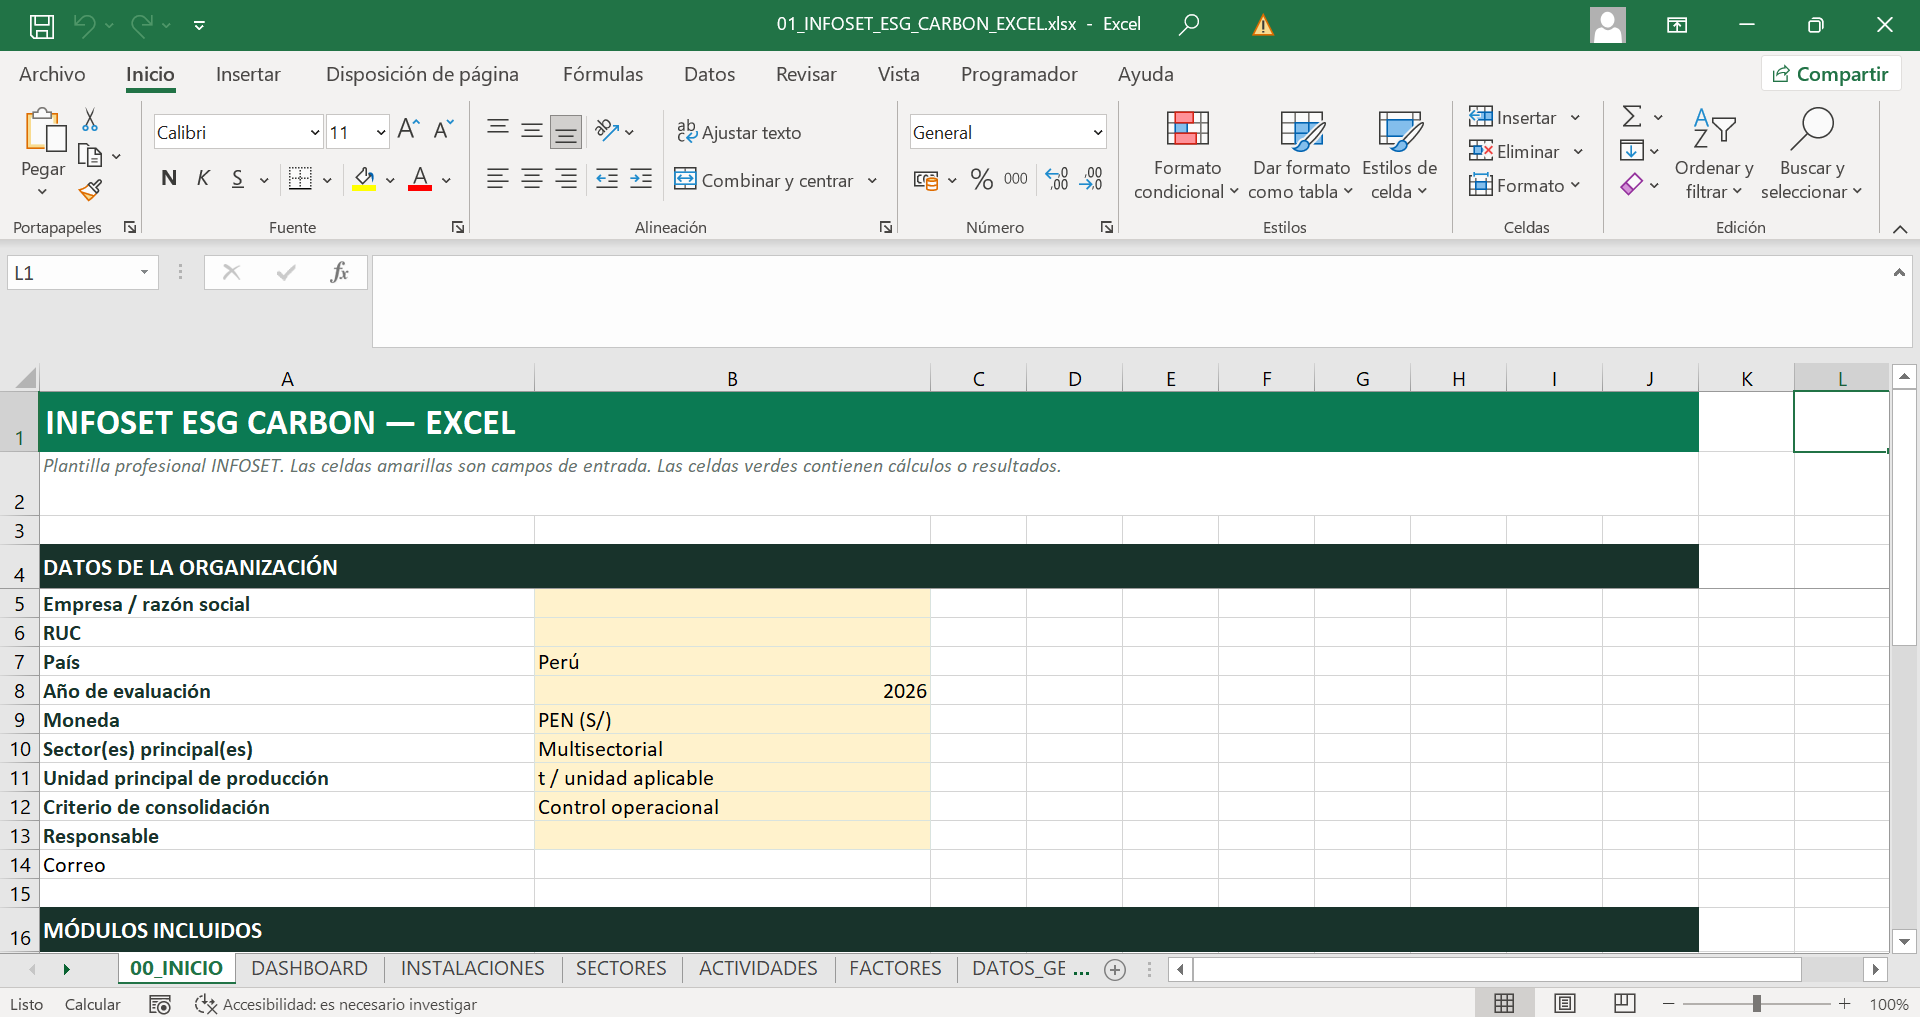
Task: Apply red font color with the A
Action: [x=420, y=180]
